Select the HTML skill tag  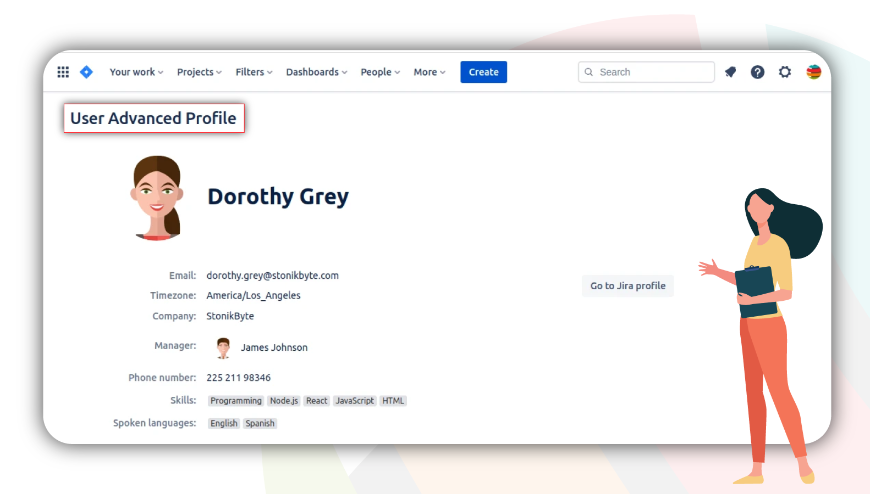(393, 401)
